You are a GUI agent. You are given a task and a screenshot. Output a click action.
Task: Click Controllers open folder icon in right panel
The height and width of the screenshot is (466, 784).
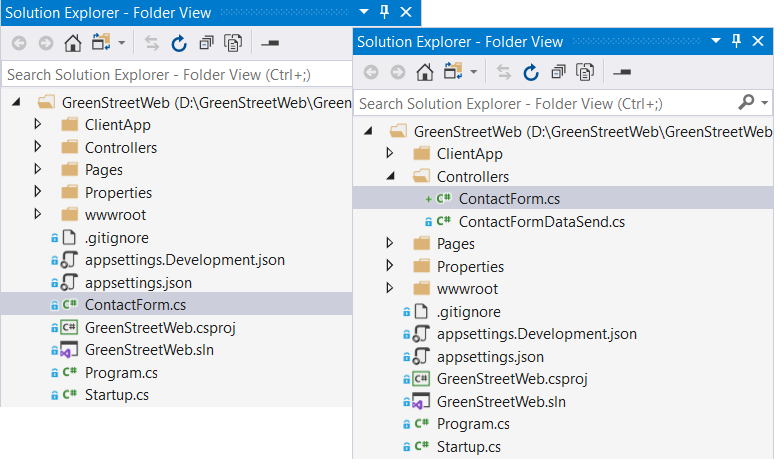coord(421,176)
